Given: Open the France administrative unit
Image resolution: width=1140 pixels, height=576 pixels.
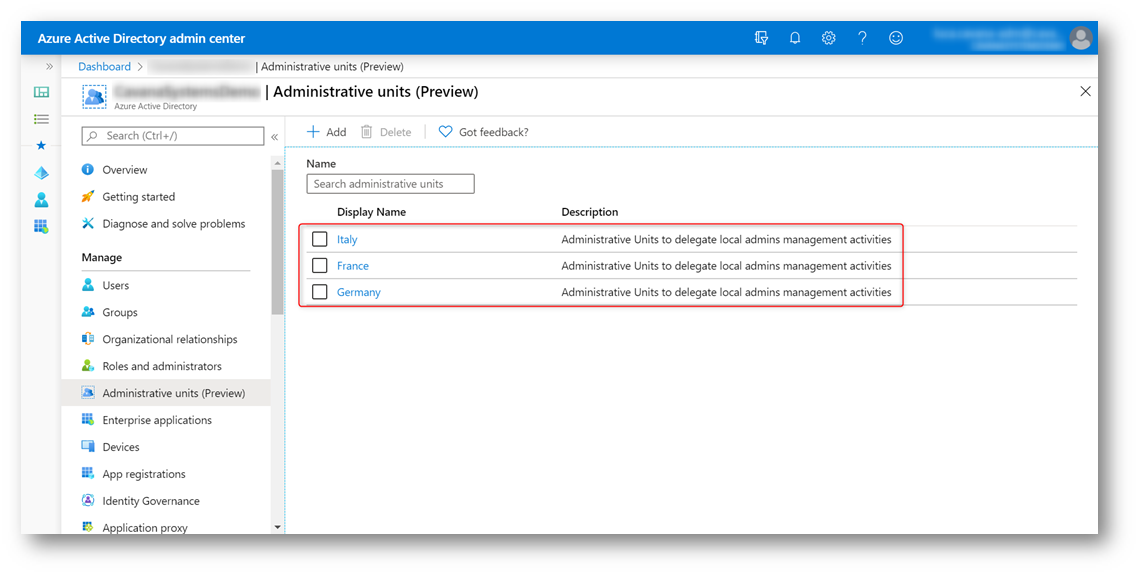Looking at the screenshot, I should (353, 265).
